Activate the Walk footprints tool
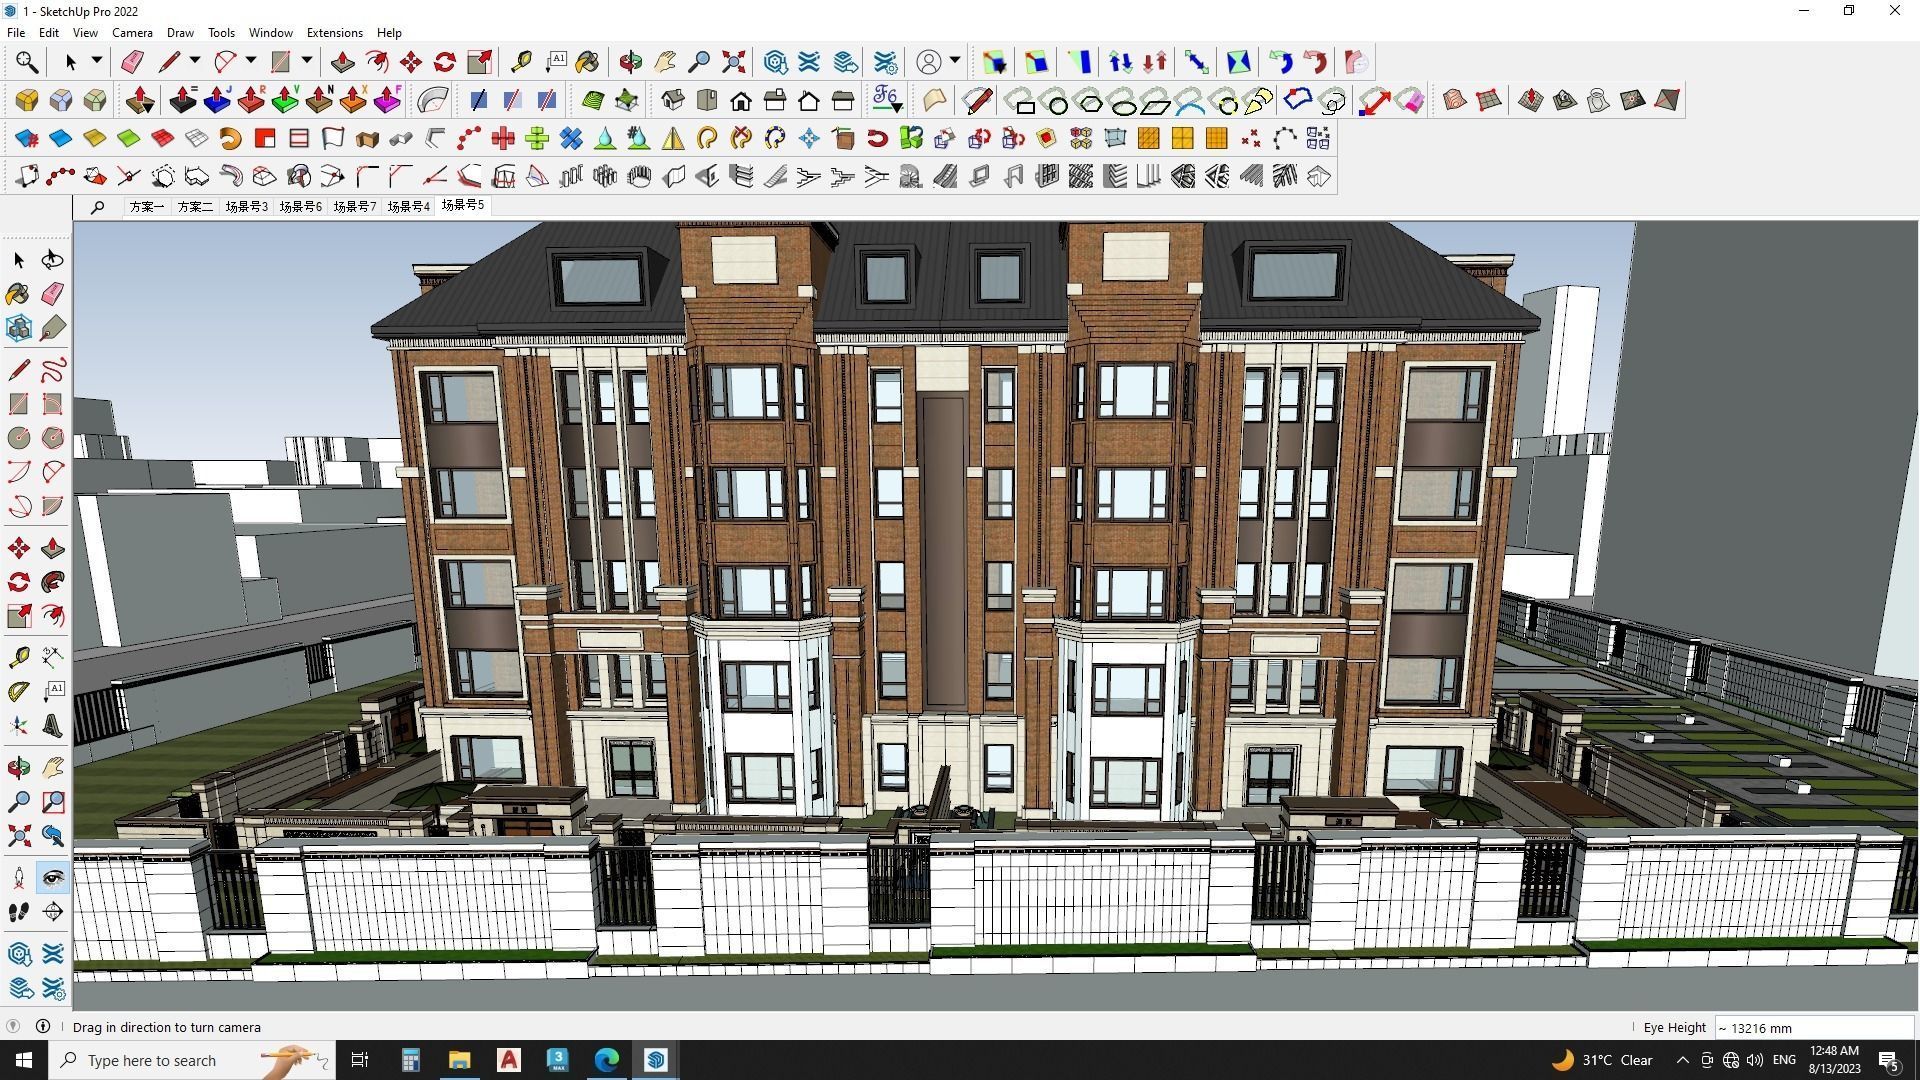 (18, 912)
